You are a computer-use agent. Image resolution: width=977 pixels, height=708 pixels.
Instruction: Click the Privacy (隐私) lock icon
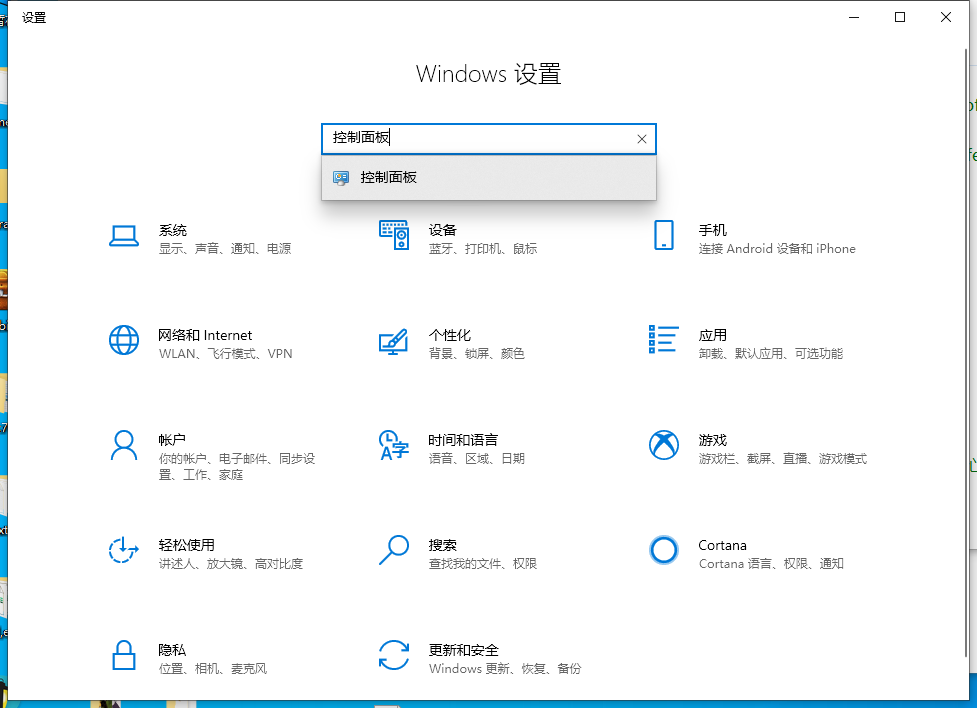[124, 656]
